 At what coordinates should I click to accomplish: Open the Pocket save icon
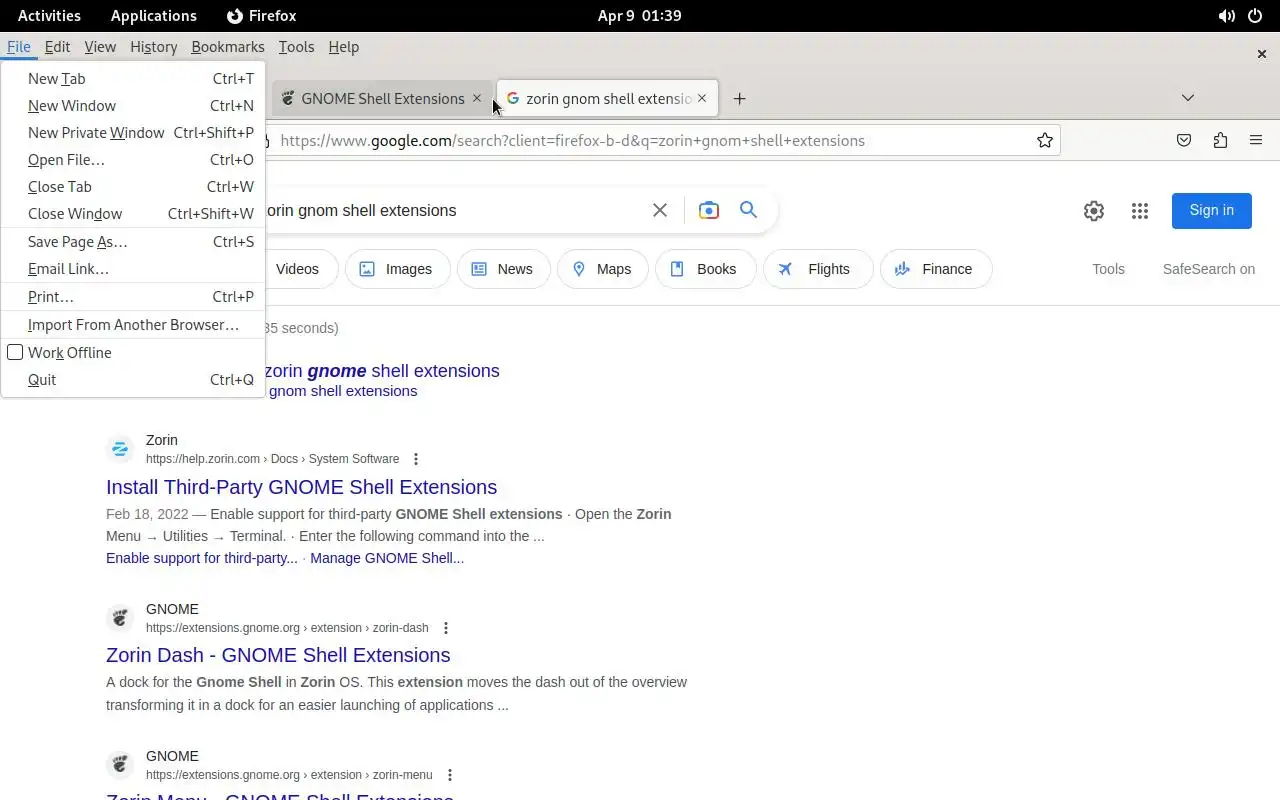(x=1184, y=140)
